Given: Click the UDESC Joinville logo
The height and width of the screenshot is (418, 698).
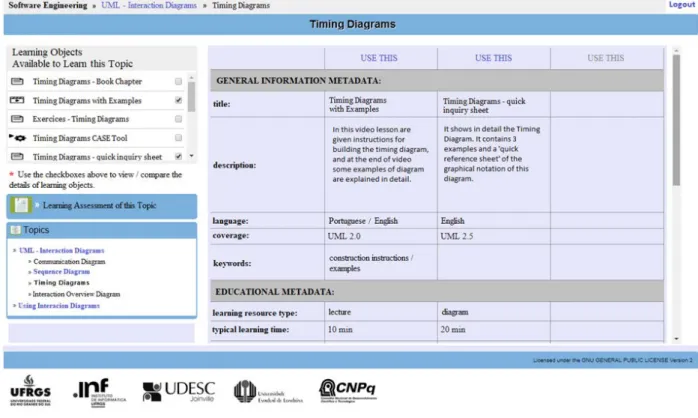Looking at the screenshot, I should click(x=179, y=391).
